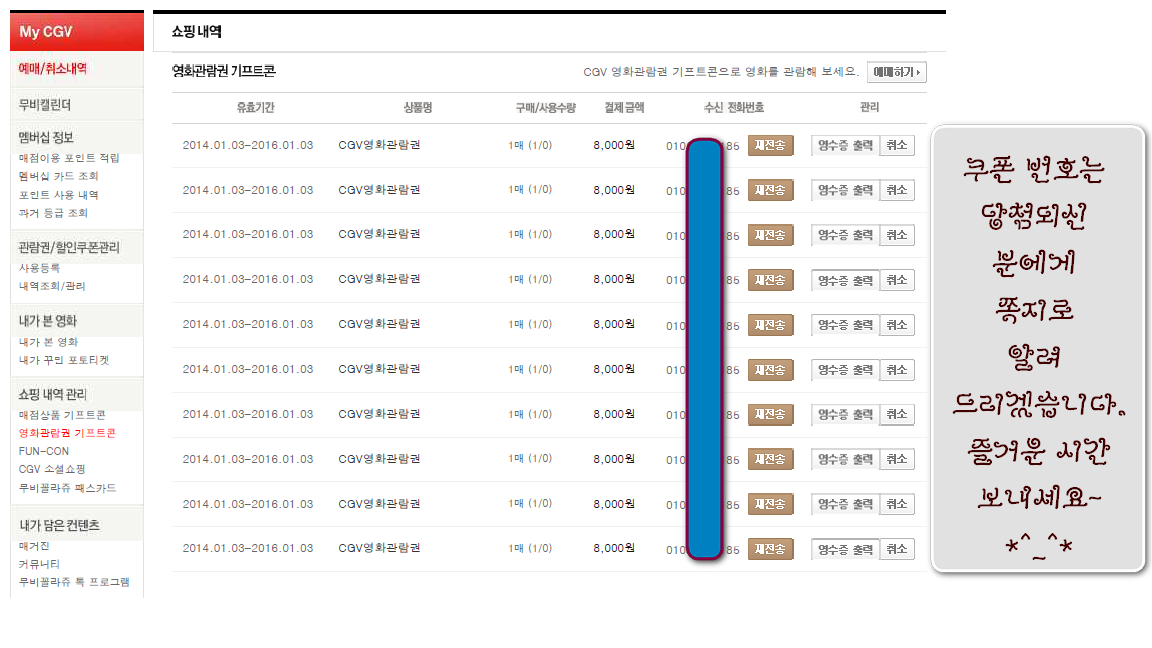This screenshot has width=1152, height=648.
Task: Open 무비캘린더 menu item
Action: (x=45, y=105)
